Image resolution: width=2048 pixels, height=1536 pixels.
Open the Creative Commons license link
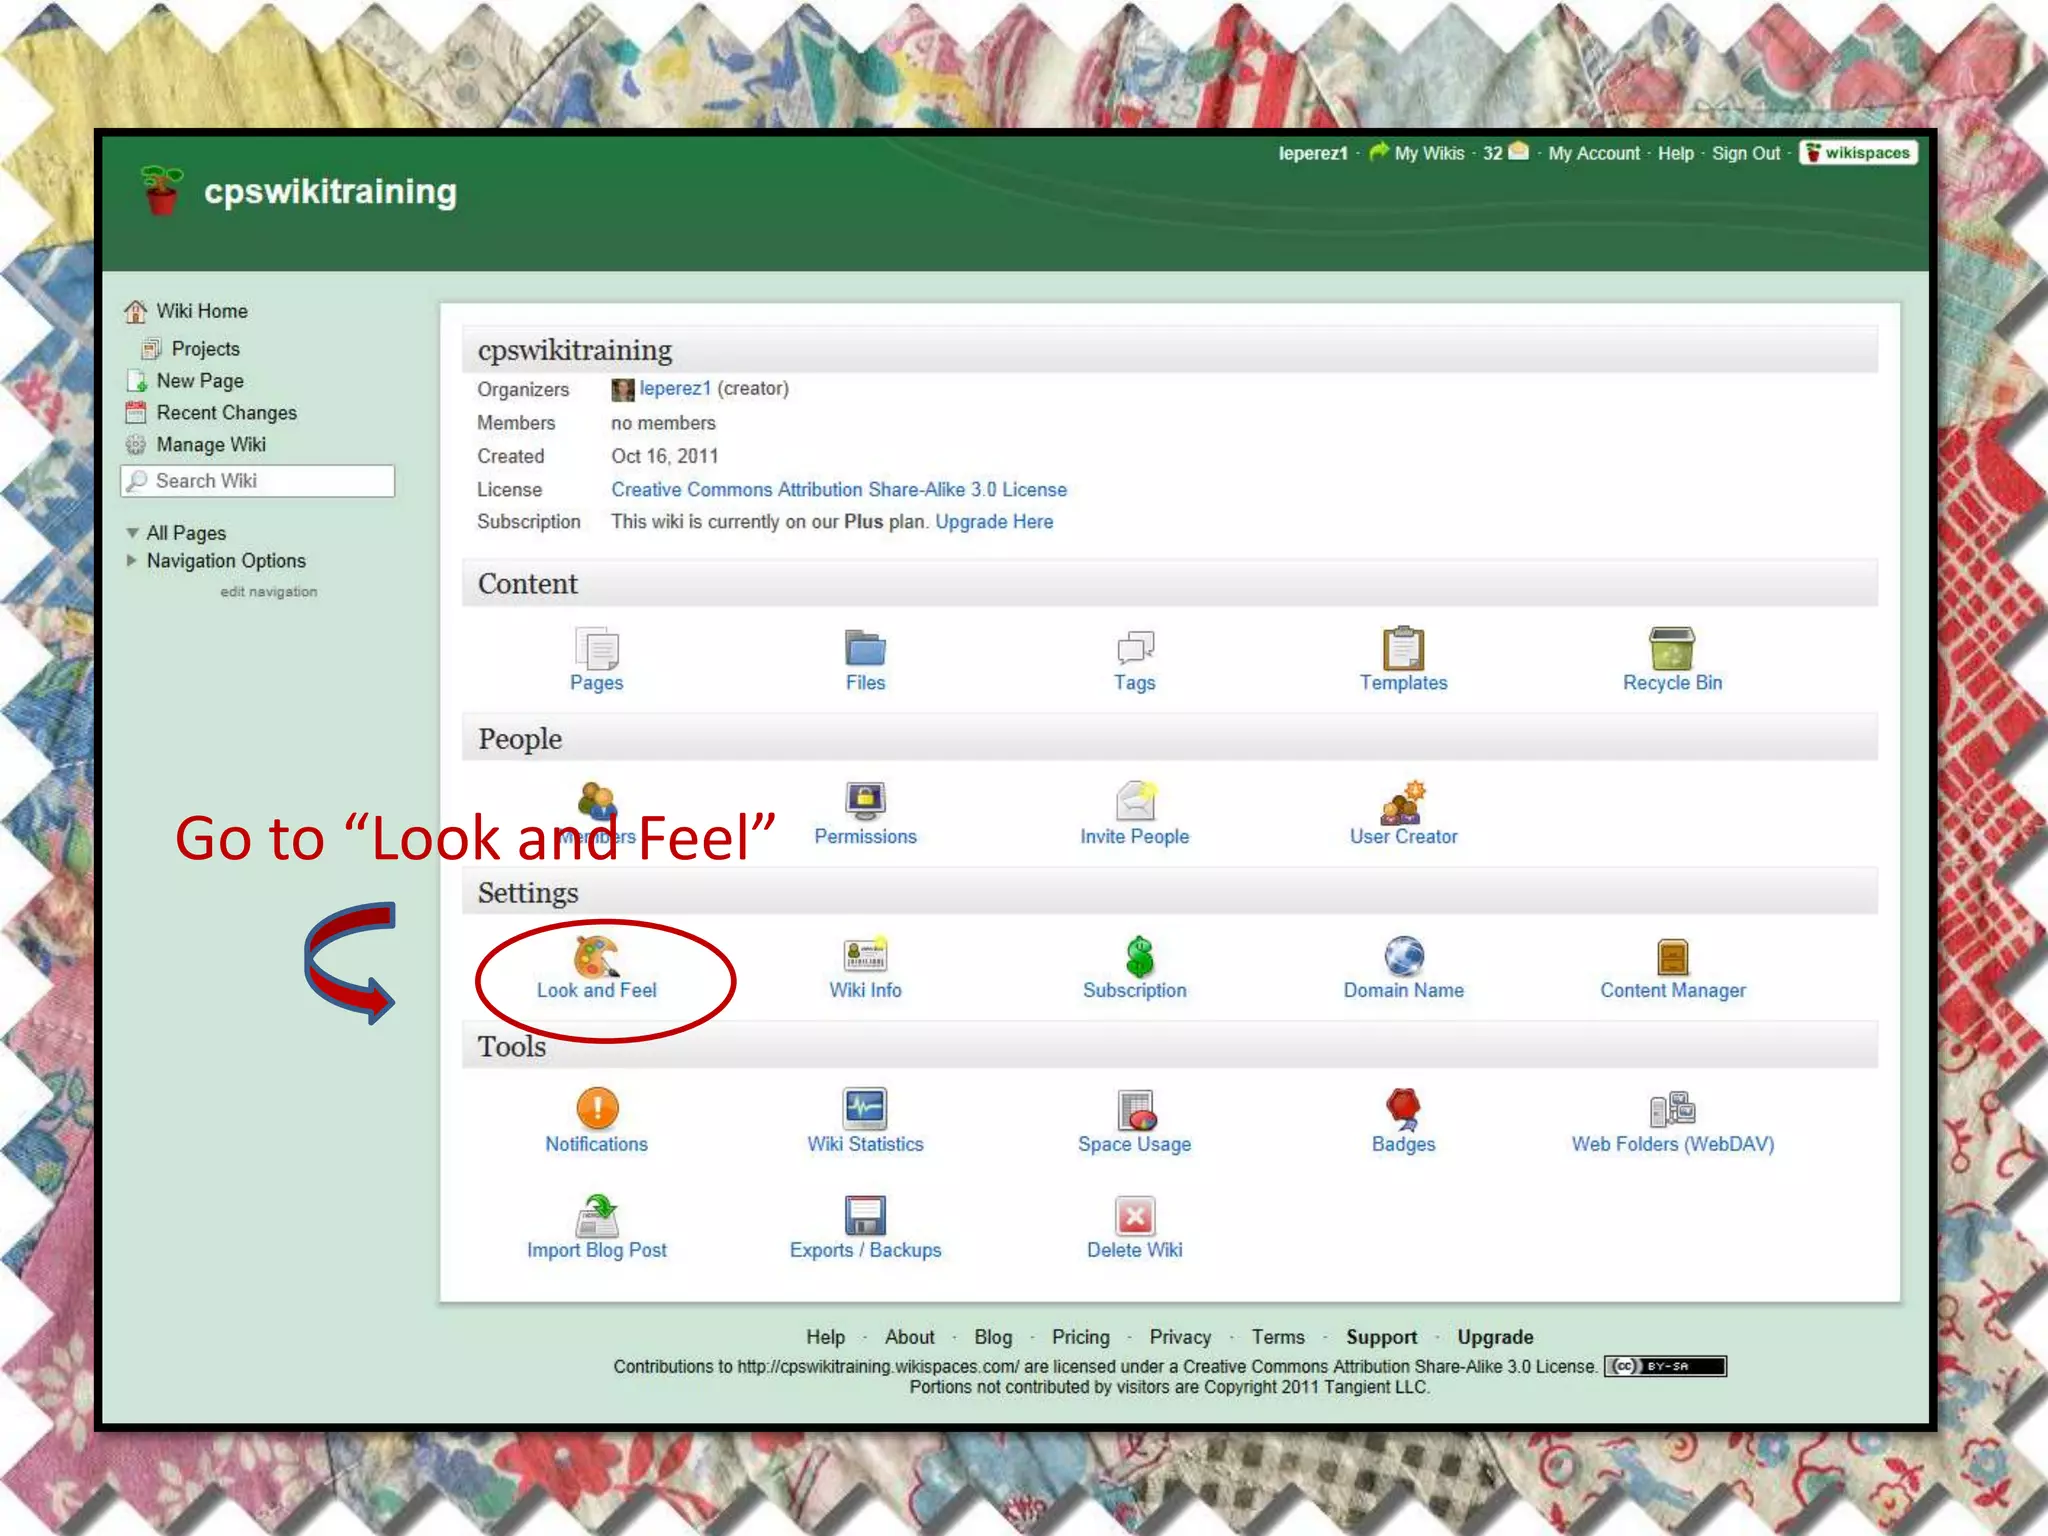point(838,490)
